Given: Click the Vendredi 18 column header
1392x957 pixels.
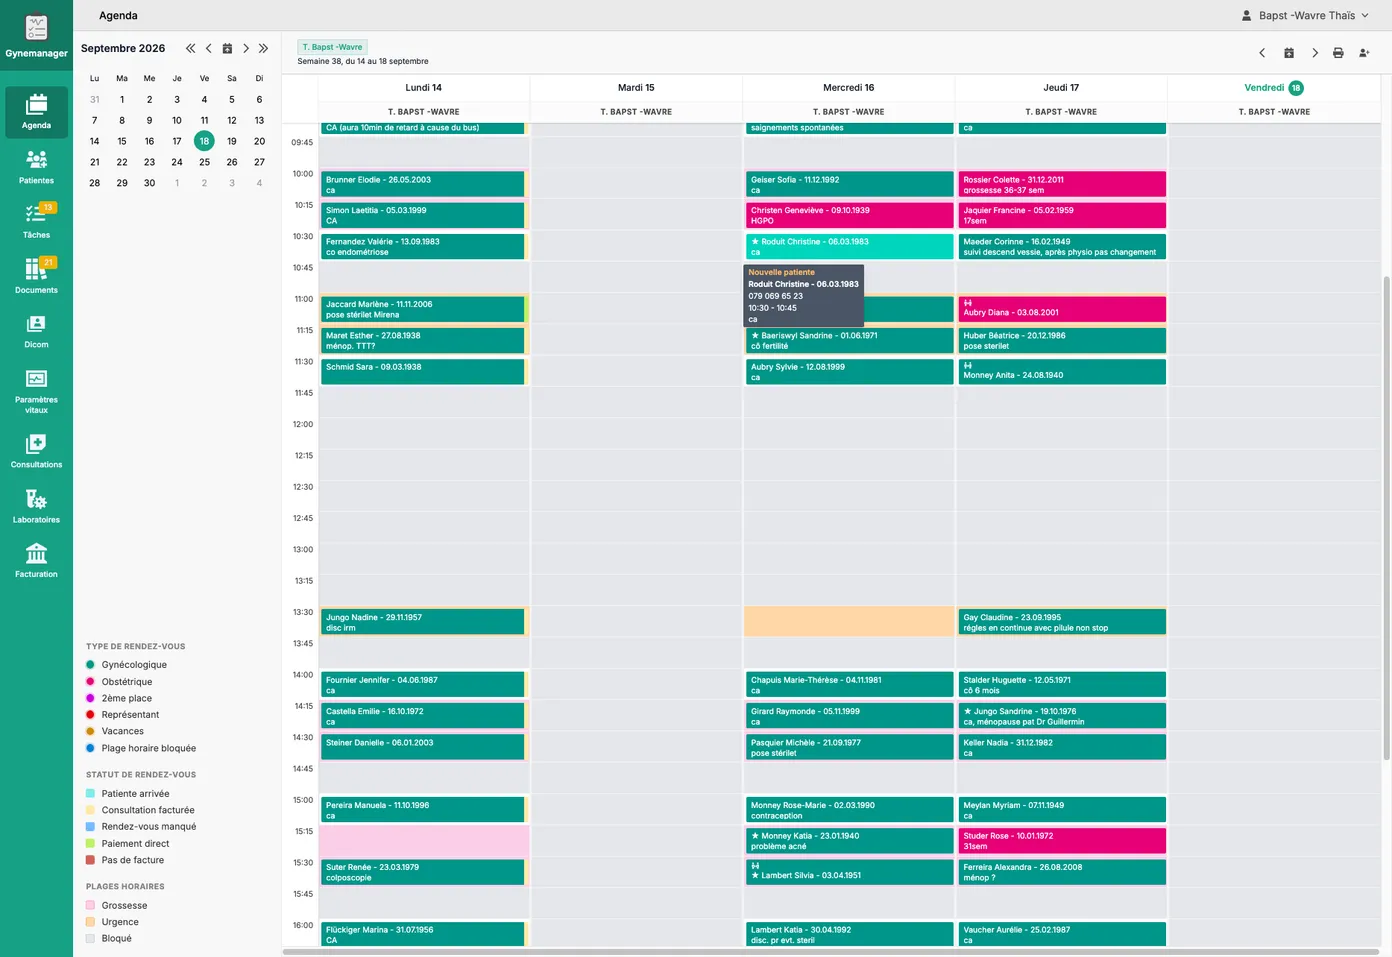Looking at the screenshot, I should pyautogui.click(x=1274, y=88).
